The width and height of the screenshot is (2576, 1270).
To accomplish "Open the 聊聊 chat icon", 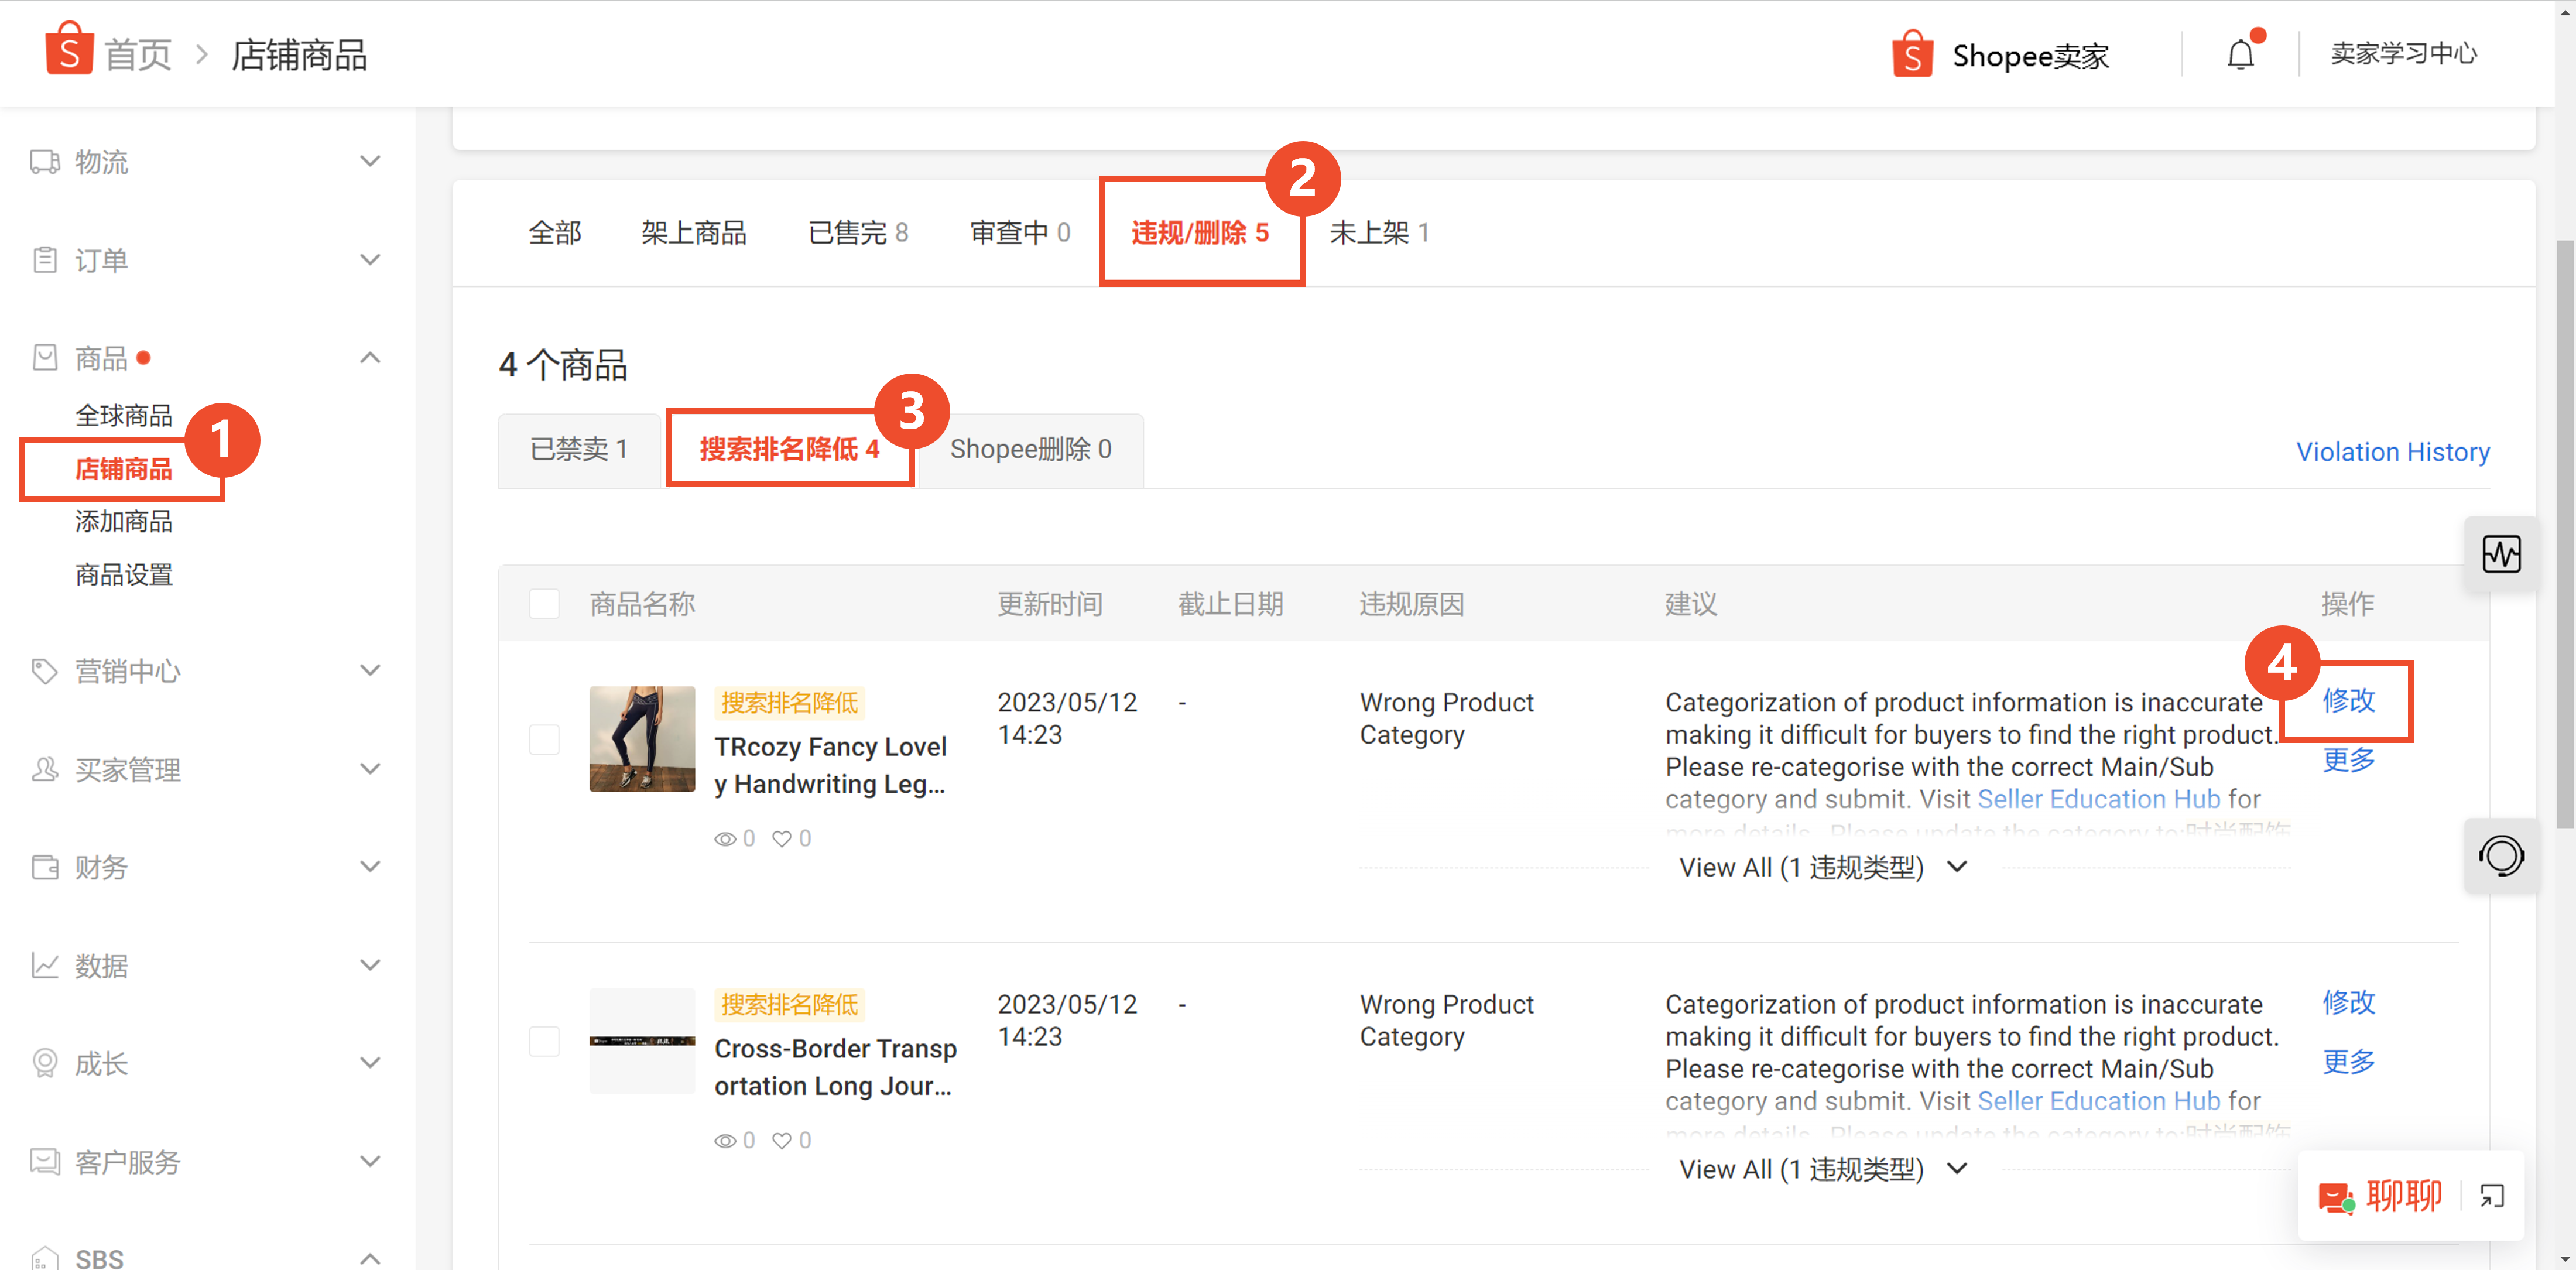I will 2336,1197.
